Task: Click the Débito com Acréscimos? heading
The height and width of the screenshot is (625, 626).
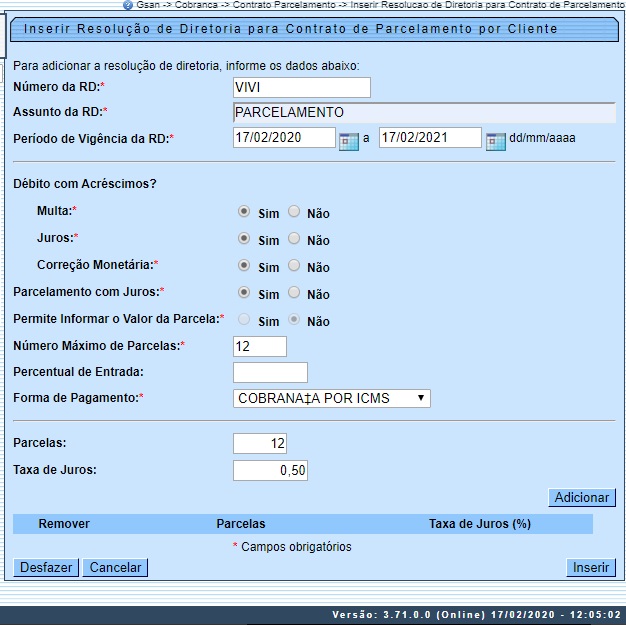Action: pos(85,184)
